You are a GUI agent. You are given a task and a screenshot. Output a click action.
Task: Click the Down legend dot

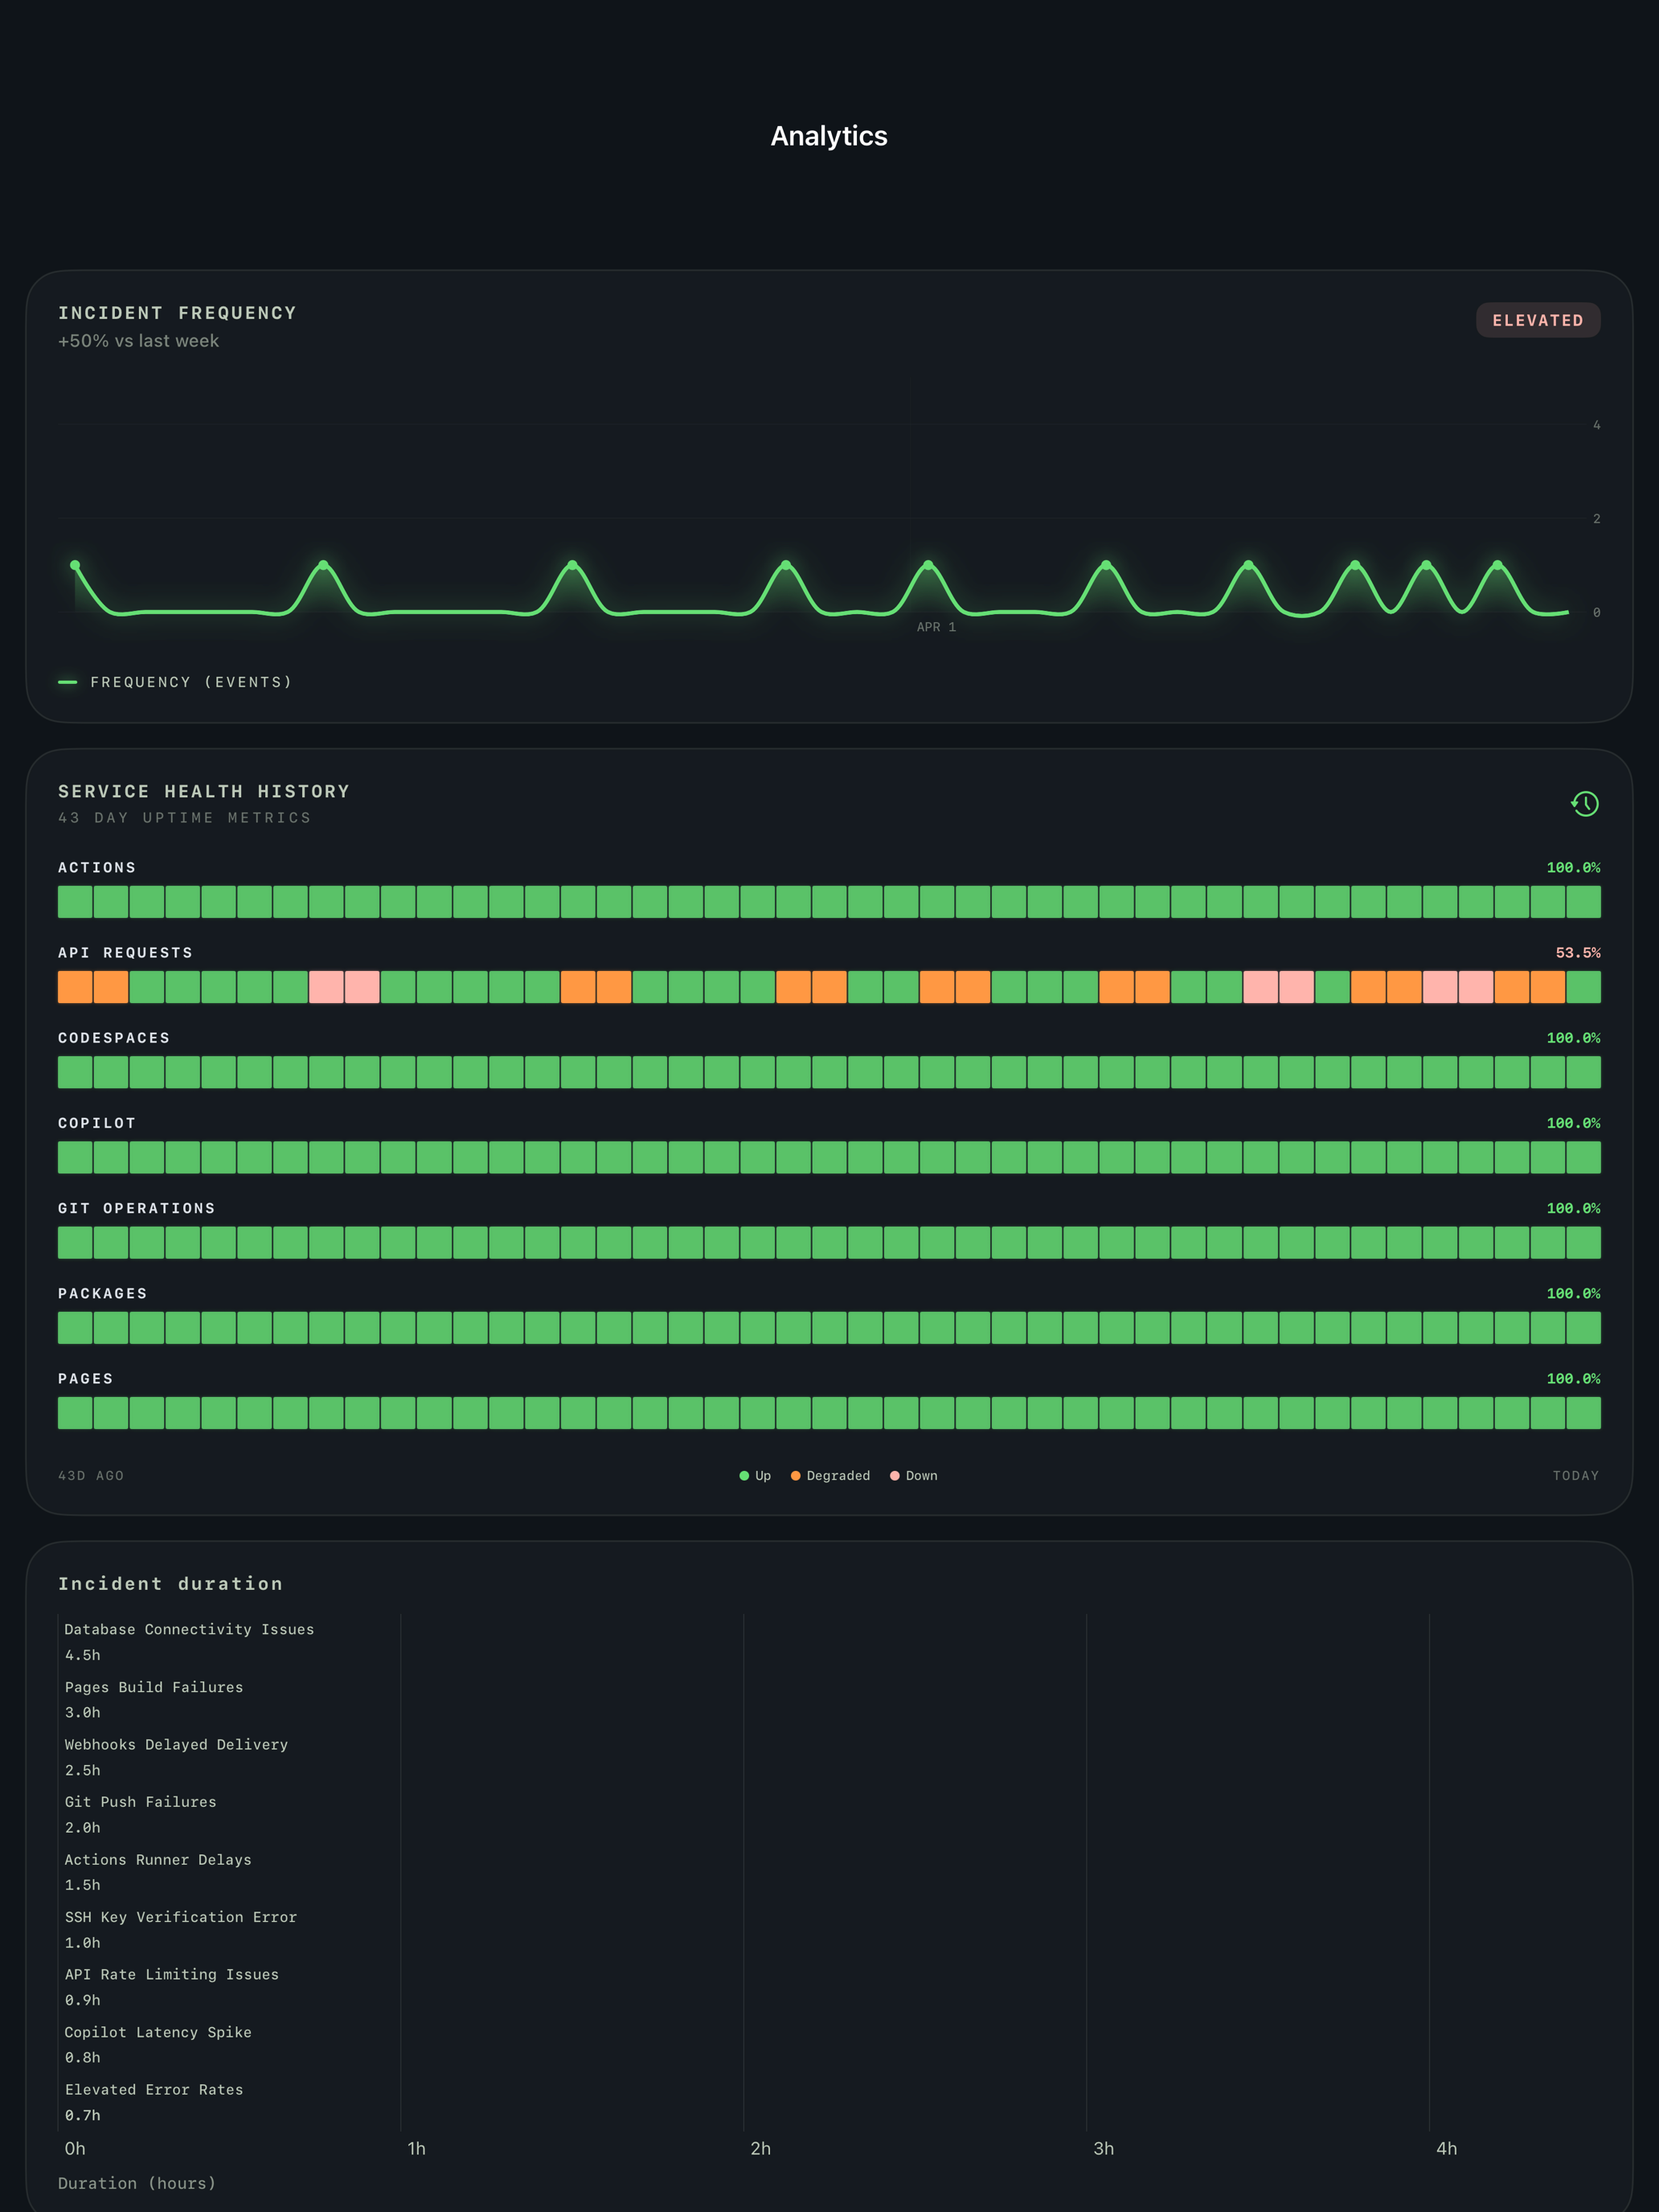(x=895, y=1475)
